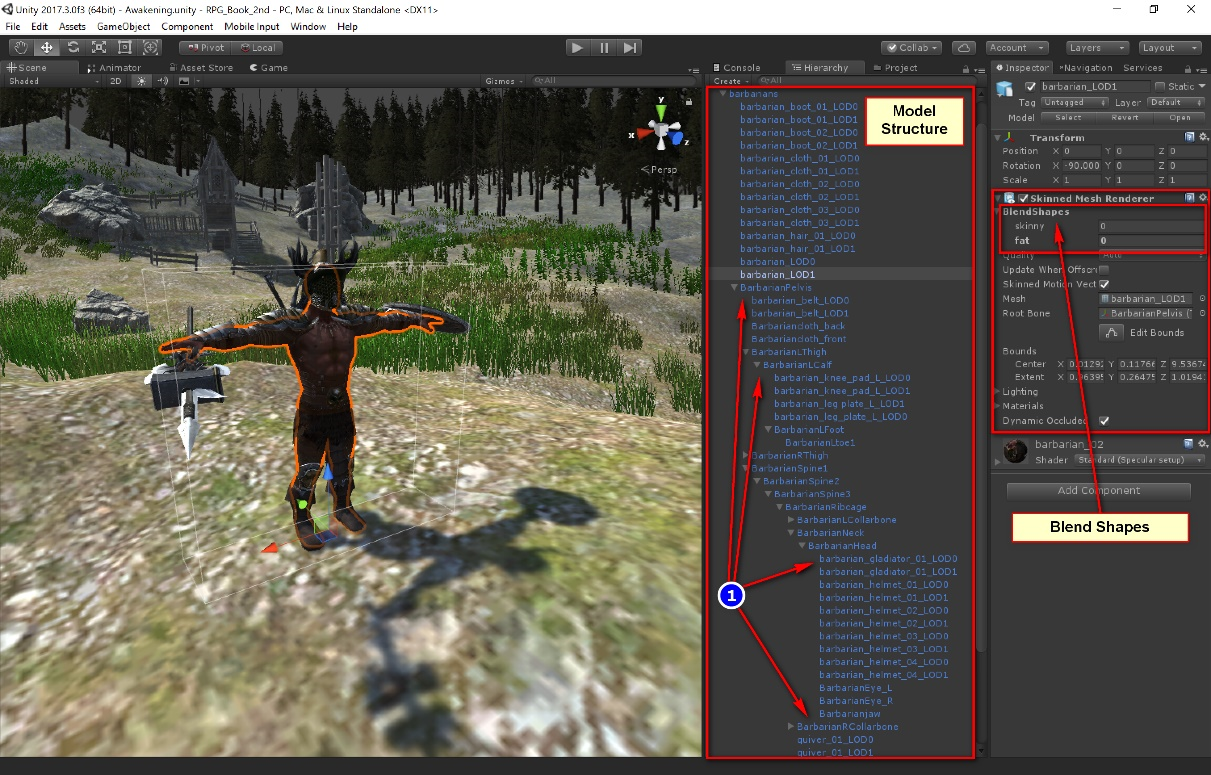Enable the Static checkbox
Image resolution: width=1211 pixels, height=775 pixels.
pos(1160,87)
